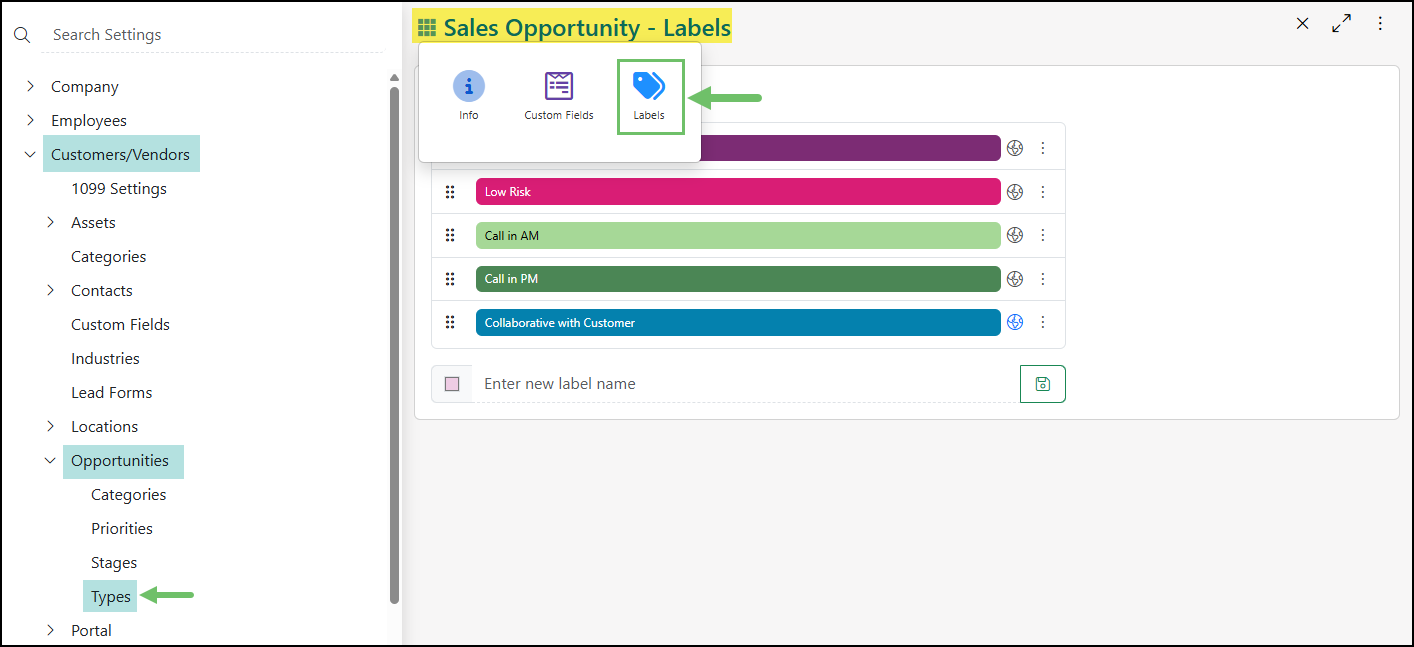This screenshot has width=1414, height=647.
Task: Open options menu for Call in PM
Action: (1043, 279)
